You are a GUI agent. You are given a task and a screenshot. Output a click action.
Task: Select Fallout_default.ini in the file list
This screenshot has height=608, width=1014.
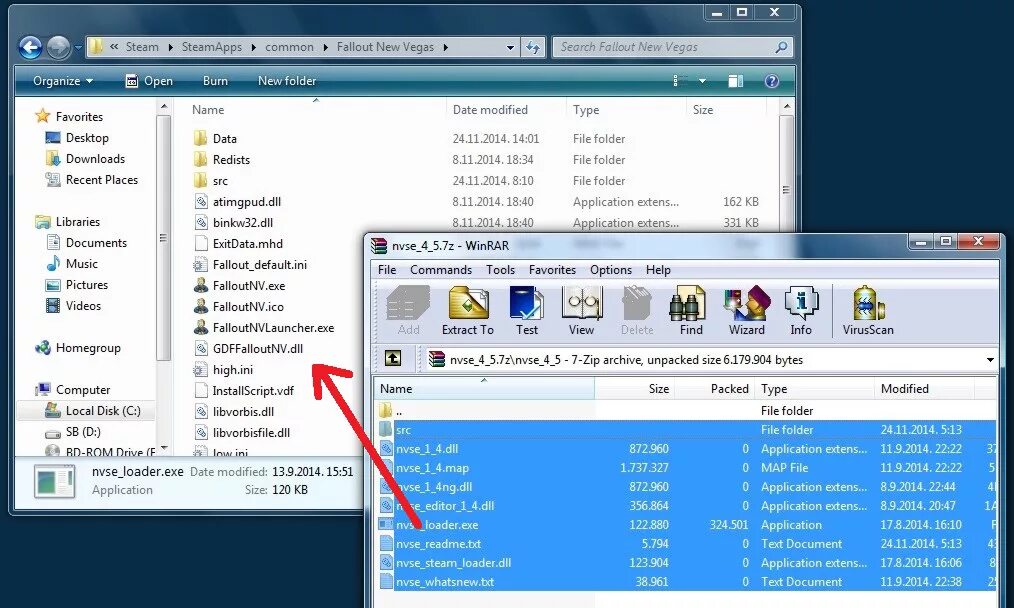[x=250, y=265]
